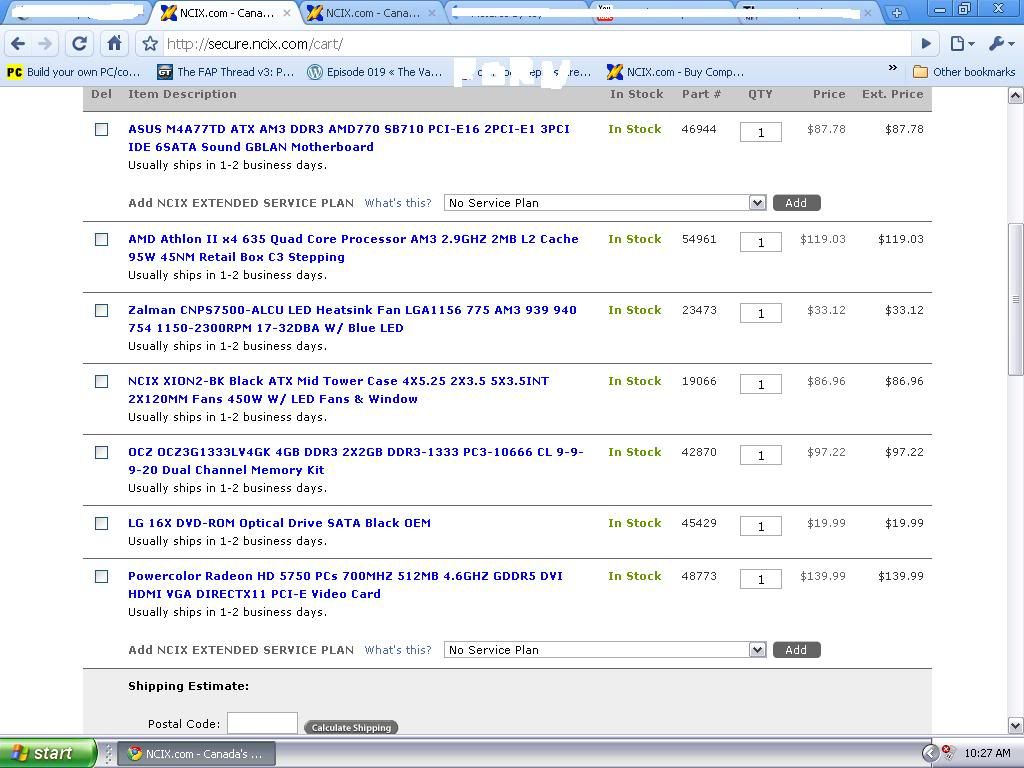Open a new tab with plus button

(x=896, y=13)
